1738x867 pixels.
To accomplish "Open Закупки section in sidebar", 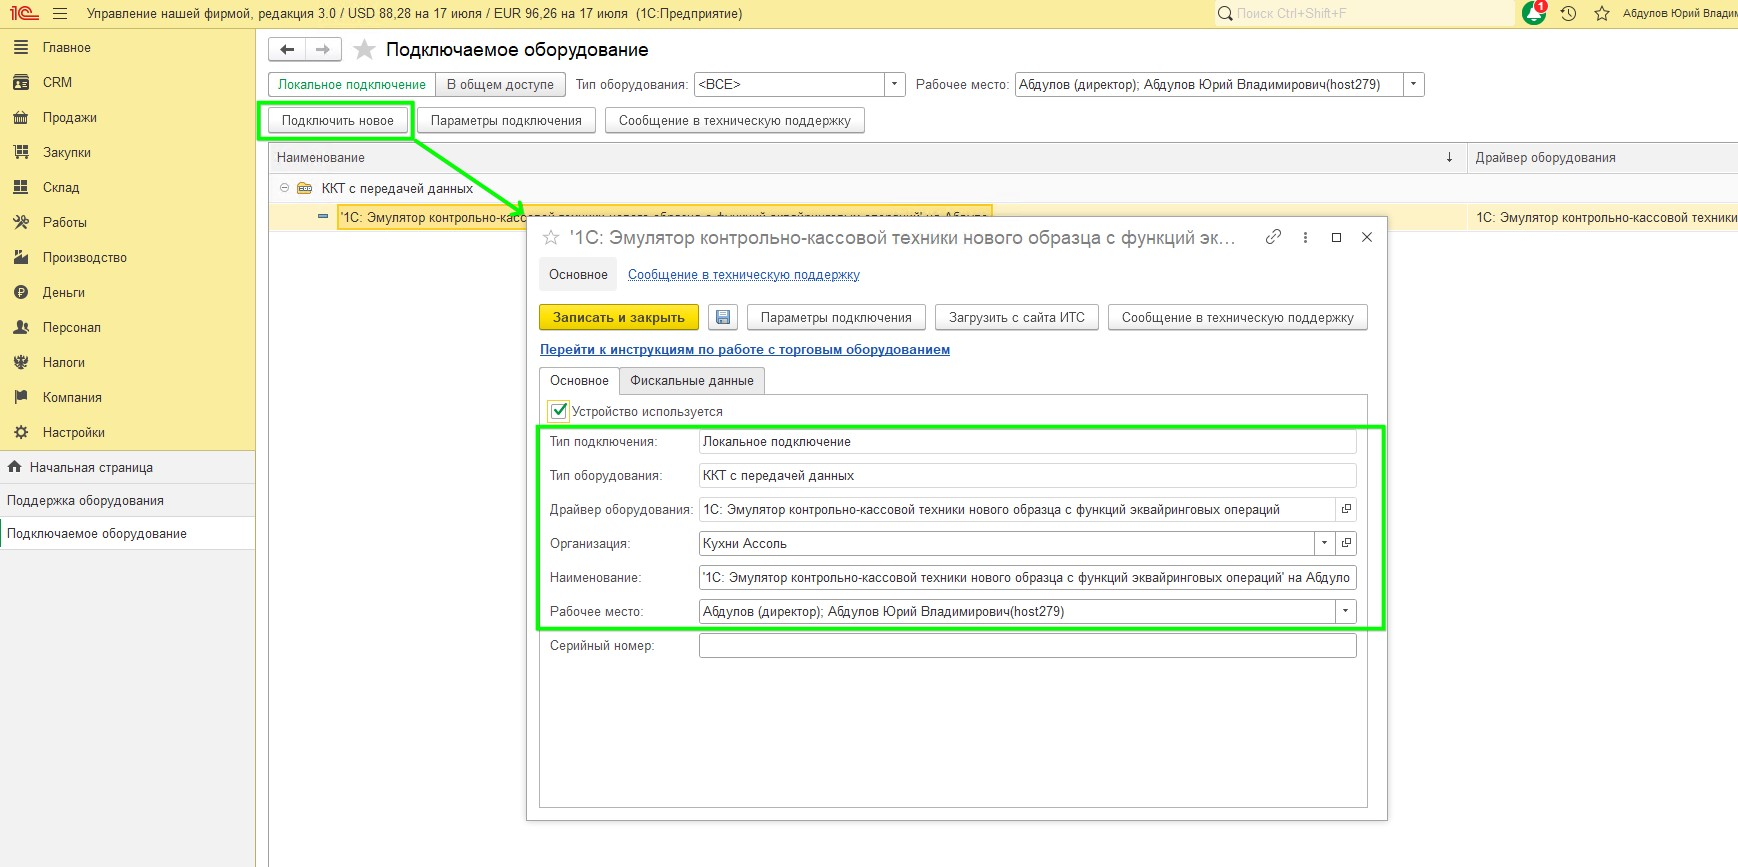I will [x=66, y=152].
